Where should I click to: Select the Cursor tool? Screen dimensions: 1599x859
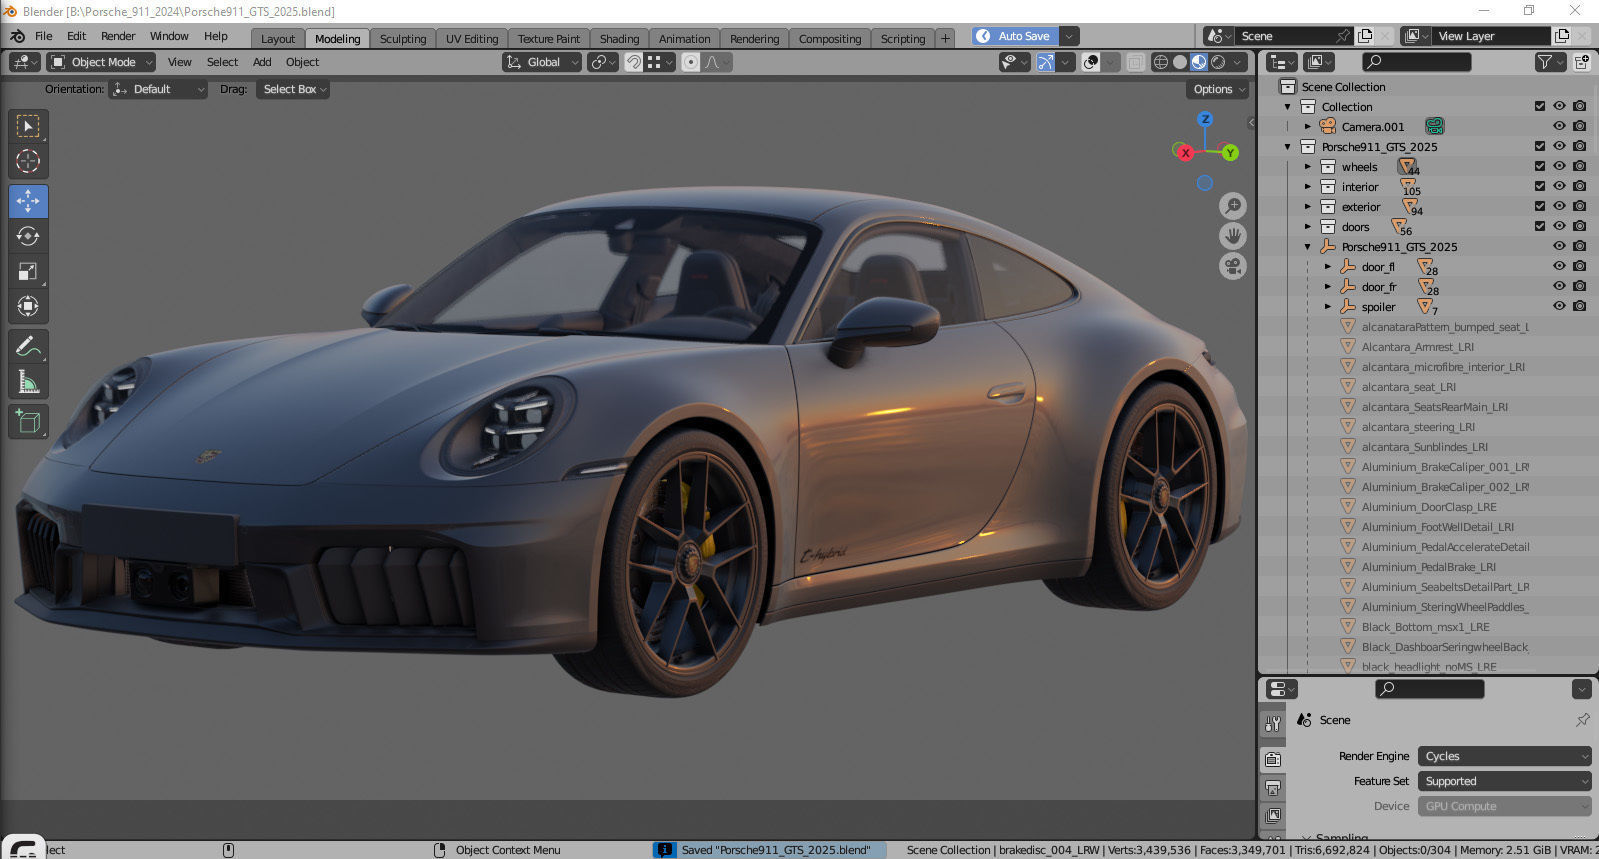28,161
